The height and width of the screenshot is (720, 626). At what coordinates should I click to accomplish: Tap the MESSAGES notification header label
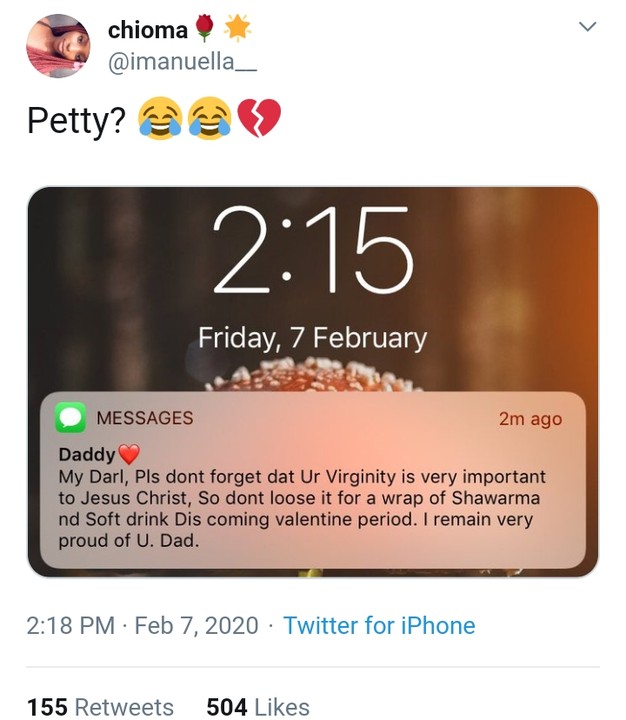[x=145, y=418]
